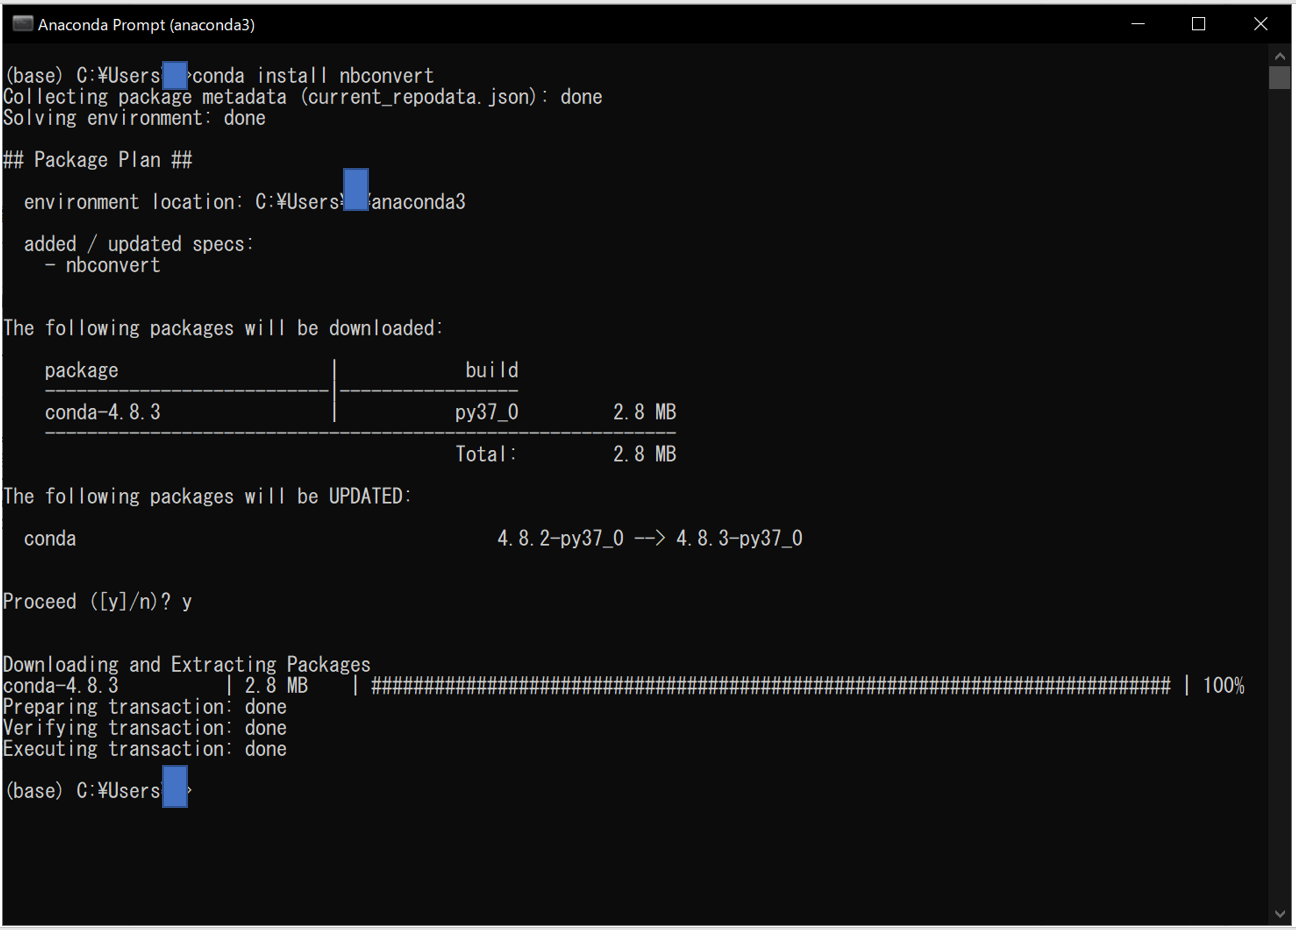Minimize the Anaconda Prompt window
1296x930 pixels.
click(1138, 24)
